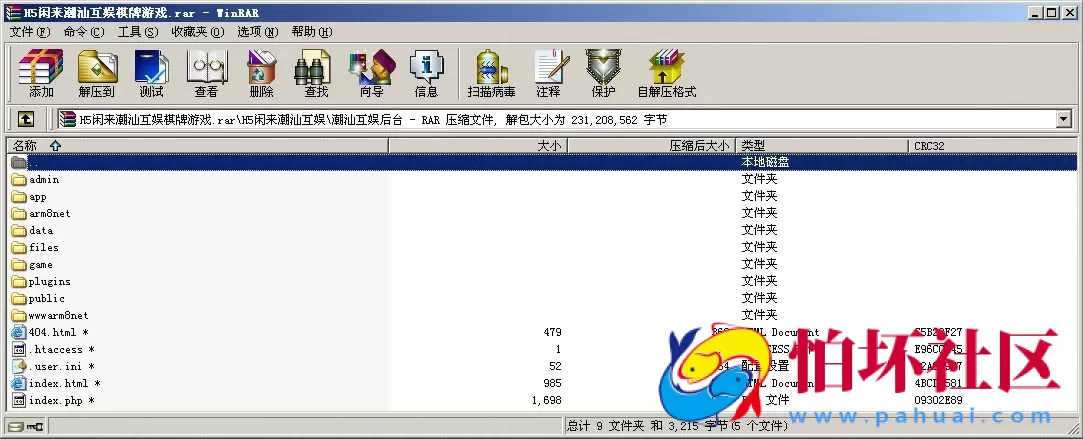Select the wwwarm8net folder row

coord(542,315)
